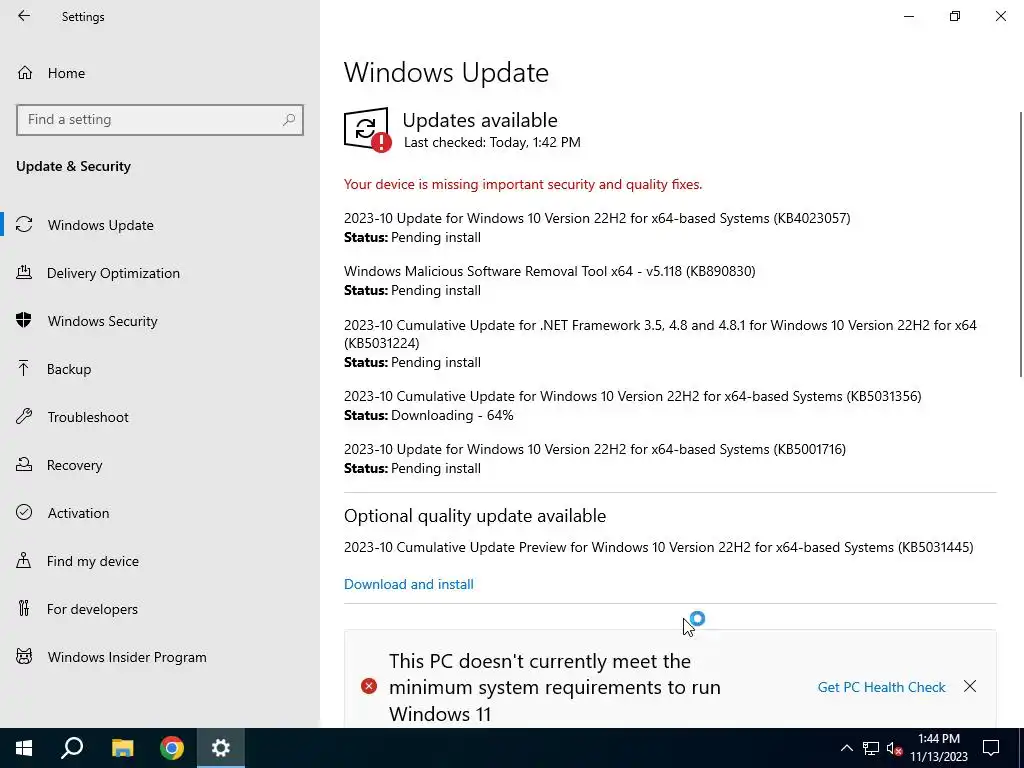Click the Activation checkmark circle icon

coord(24,513)
